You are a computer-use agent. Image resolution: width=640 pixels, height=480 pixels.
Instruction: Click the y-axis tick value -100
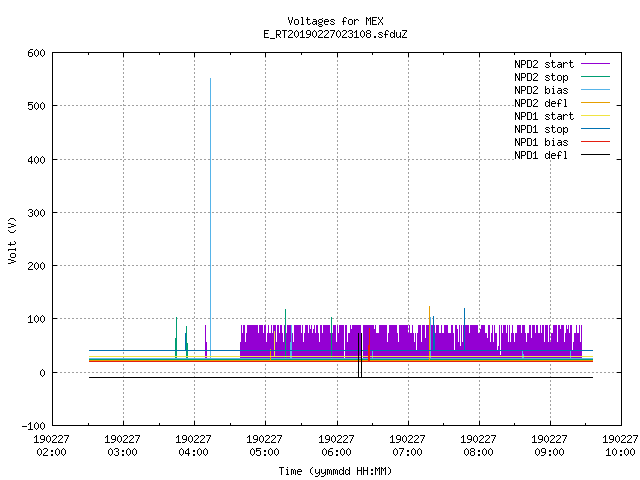point(33,426)
